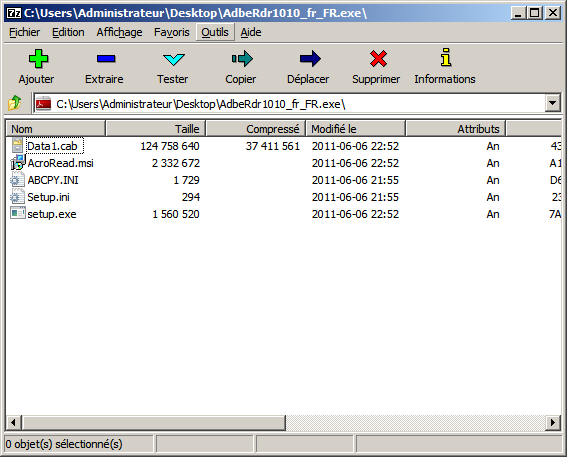
Task: Run the Tester archive check icon
Action: tap(174, 59)
